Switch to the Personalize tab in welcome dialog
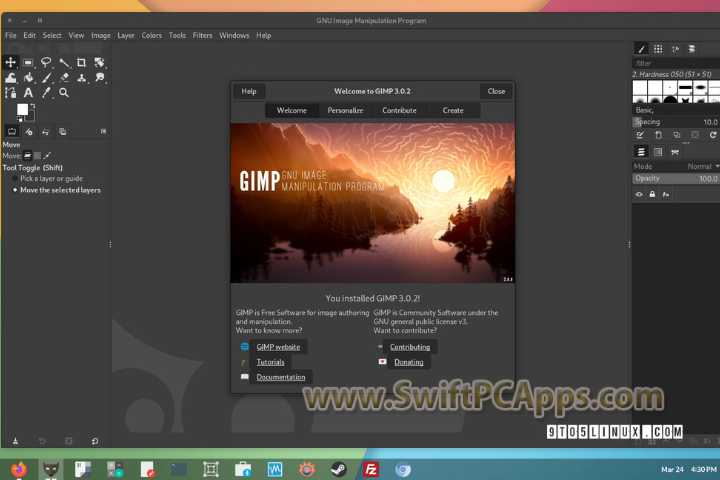720x480 pixels. (345, 111)
